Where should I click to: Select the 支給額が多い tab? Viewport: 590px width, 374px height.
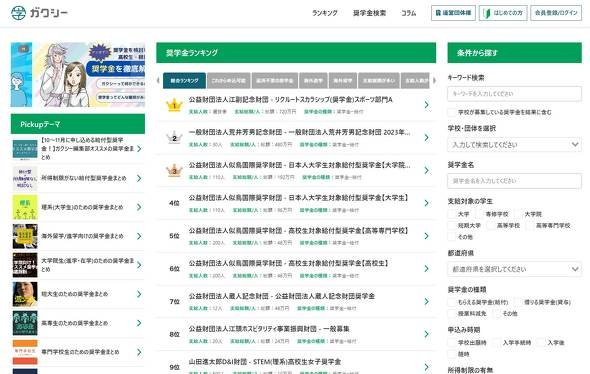tap(379, 81)
